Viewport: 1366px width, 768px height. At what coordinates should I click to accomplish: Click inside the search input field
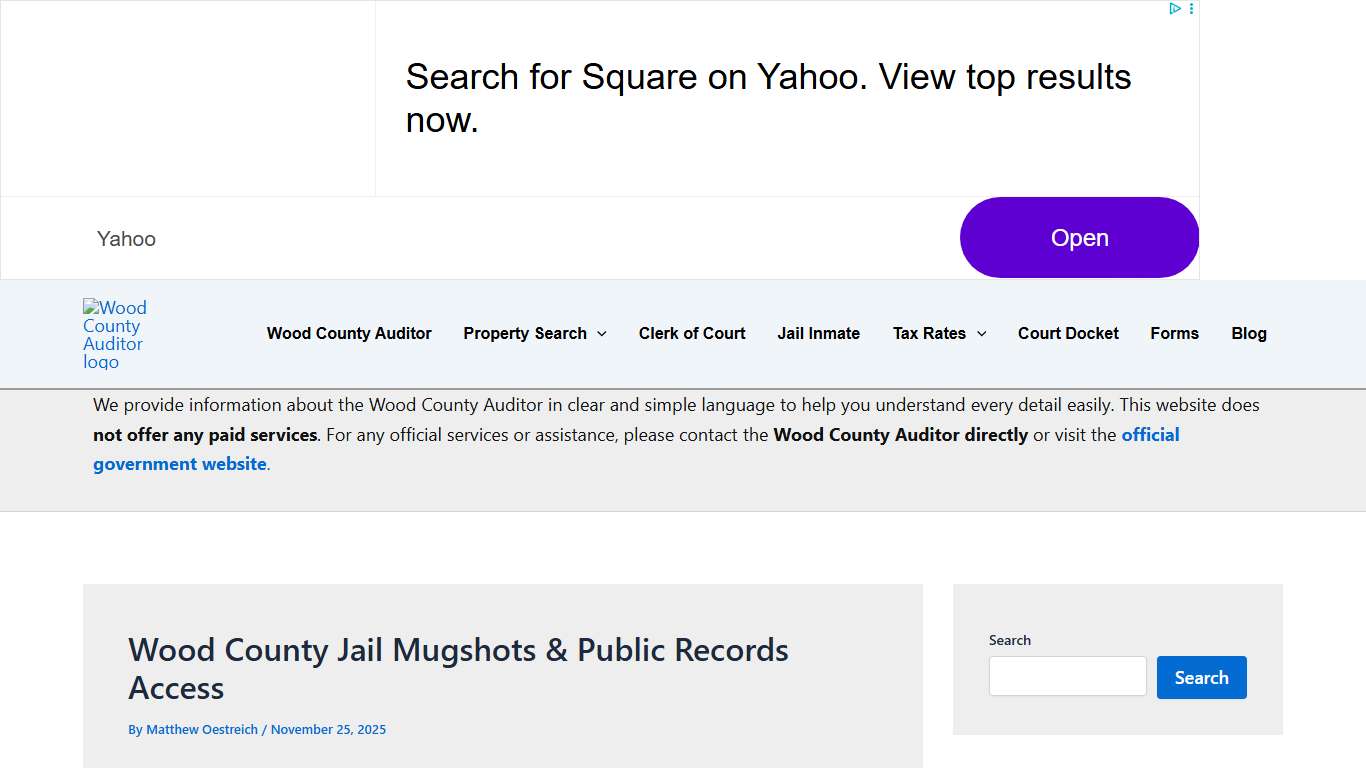[1067, 676]
